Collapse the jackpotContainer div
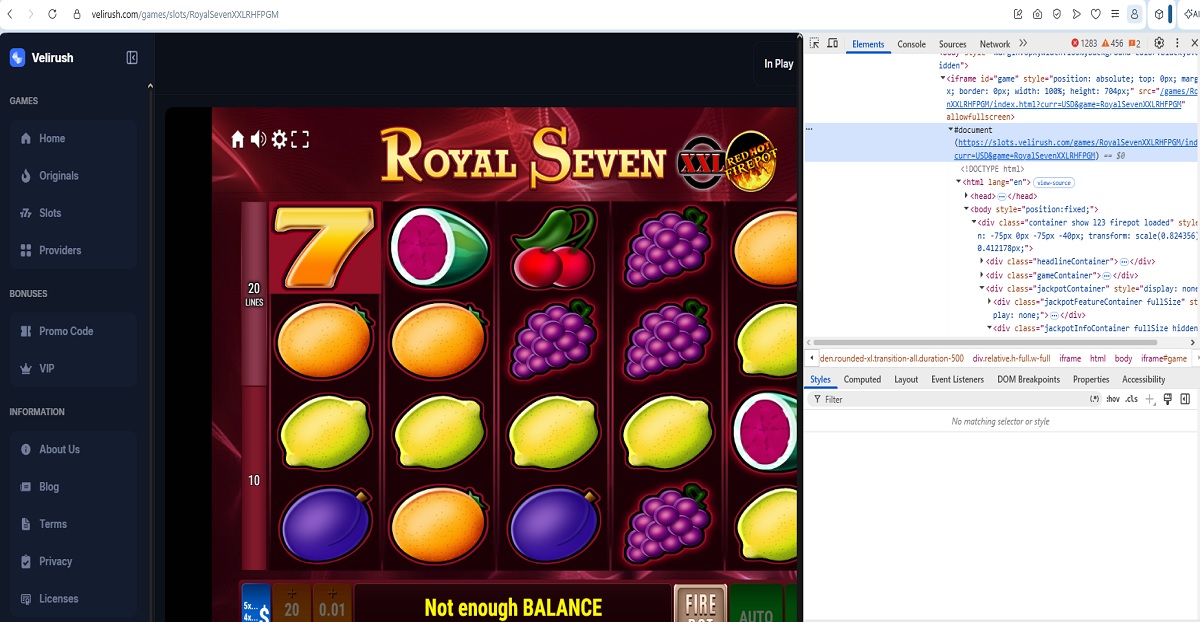Screen dimensions: 1200x622 (x=982, y=288)
